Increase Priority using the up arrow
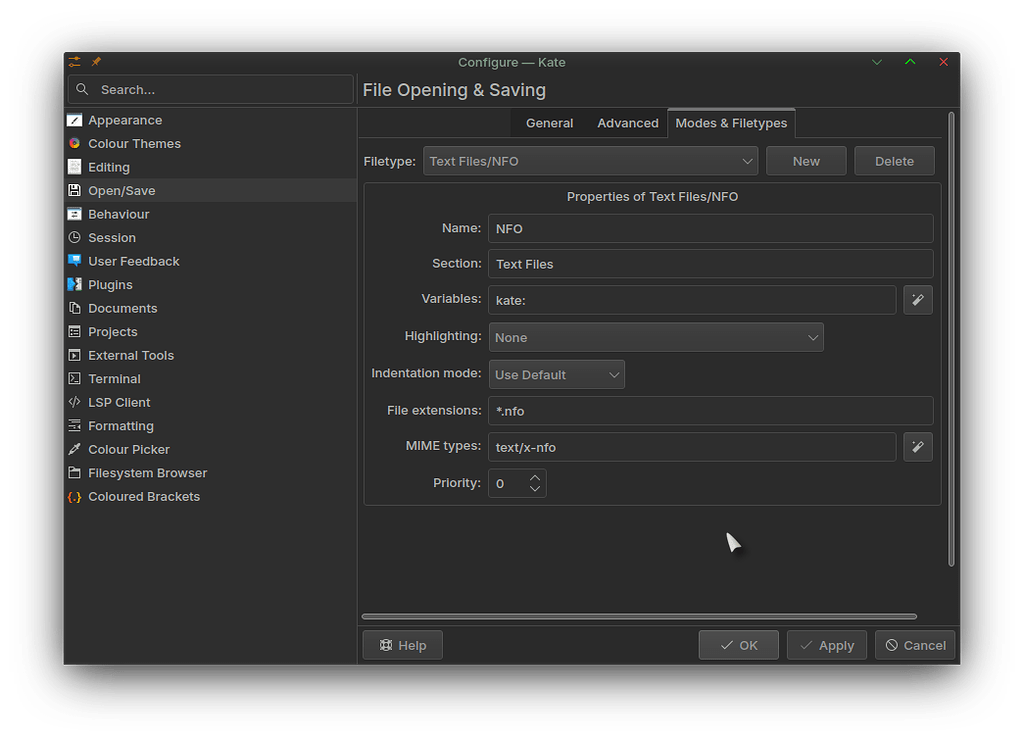1024x739 pixels. click(x=536, y=477)
